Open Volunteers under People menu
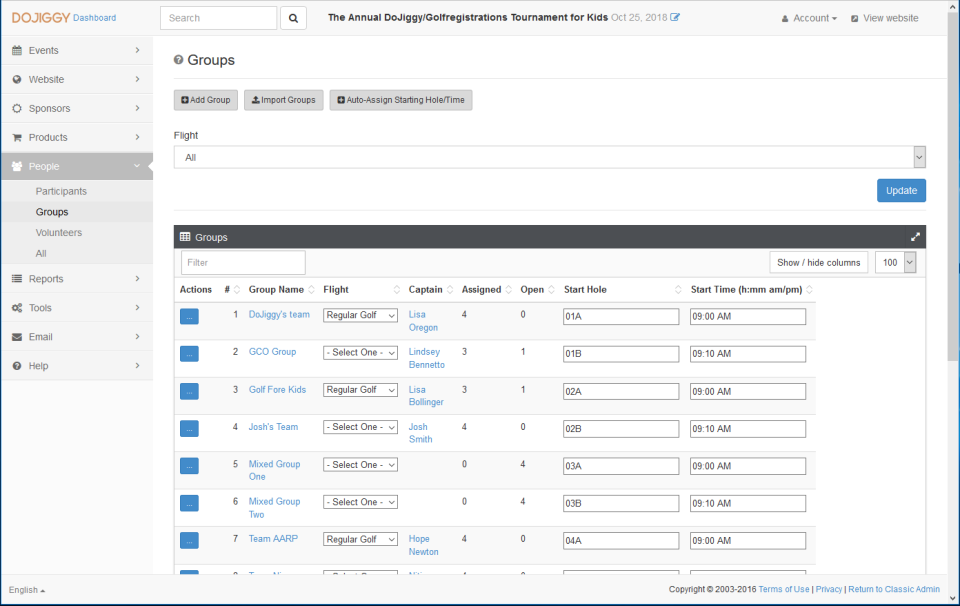Image resolution: width=960 pixels, height=606 pixels. pos(59,232)
